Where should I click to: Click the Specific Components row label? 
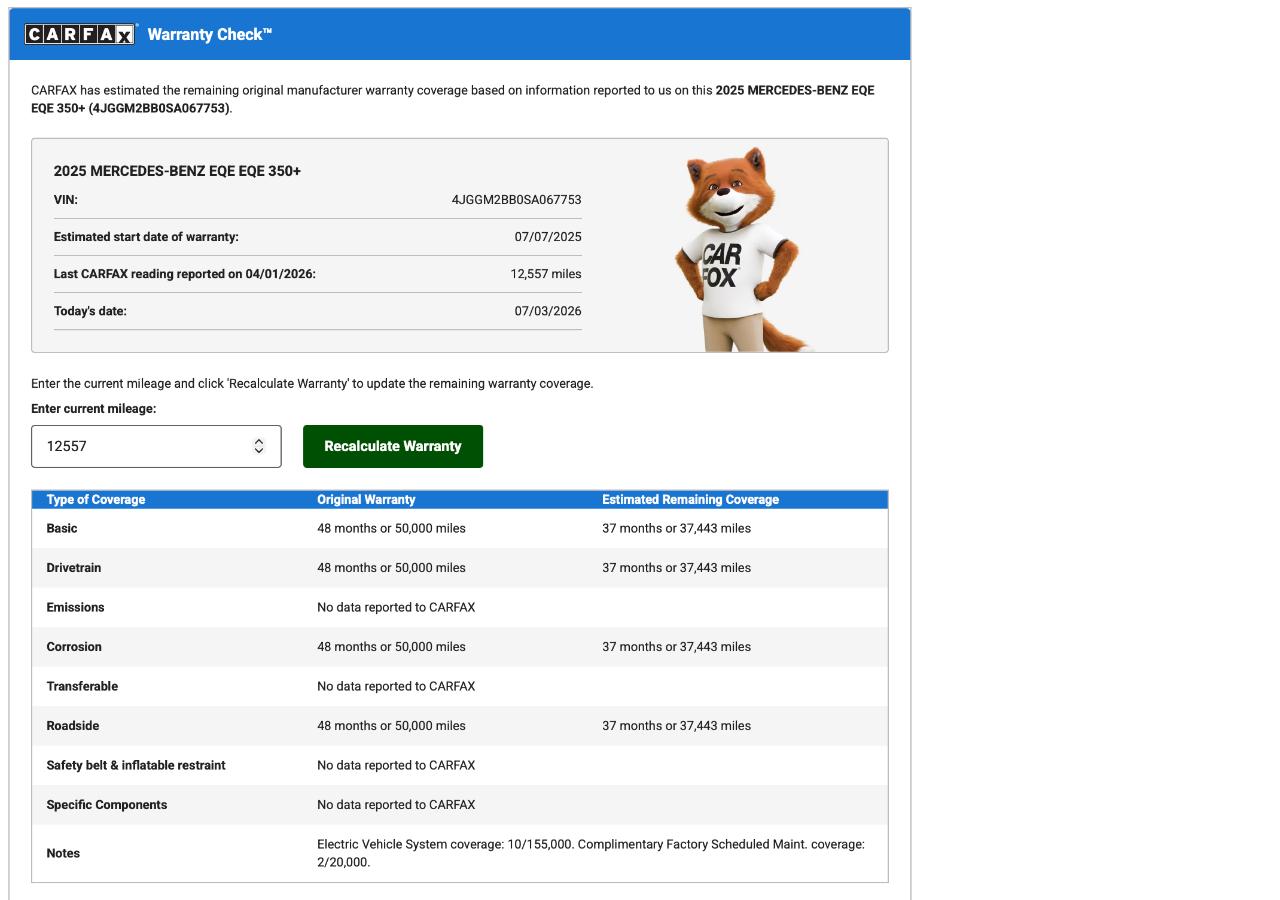pos(107,805)
